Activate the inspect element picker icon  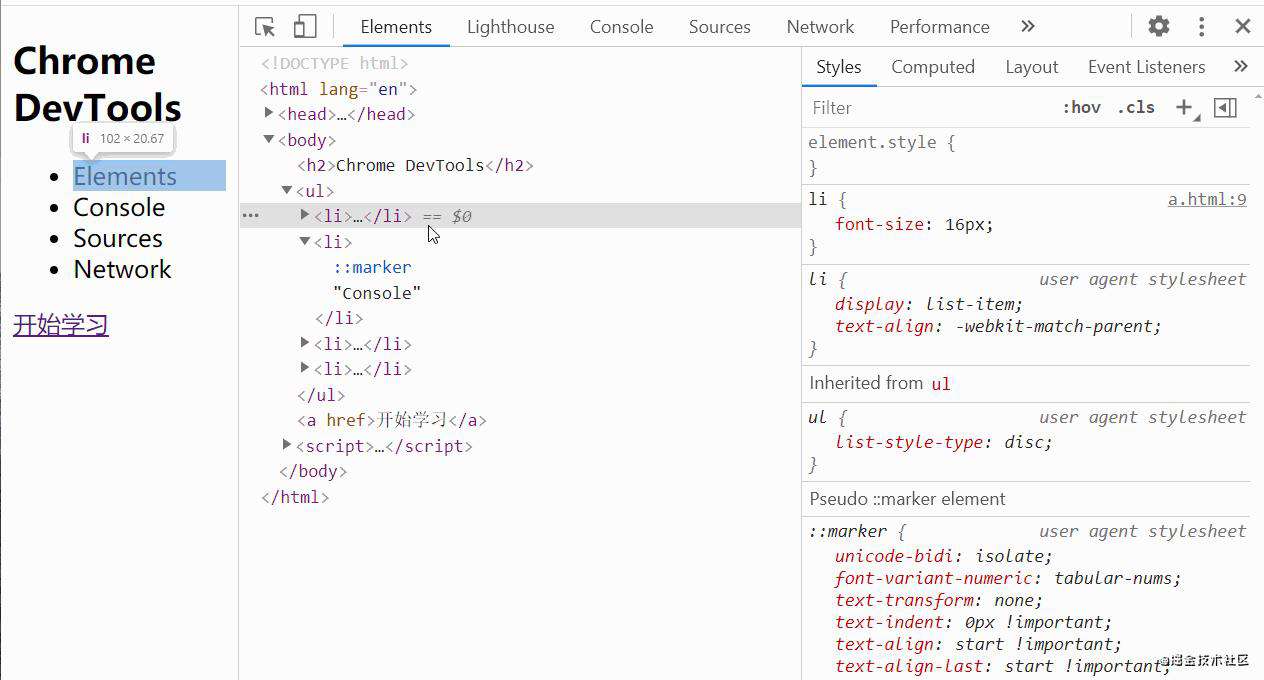[265, 27]
